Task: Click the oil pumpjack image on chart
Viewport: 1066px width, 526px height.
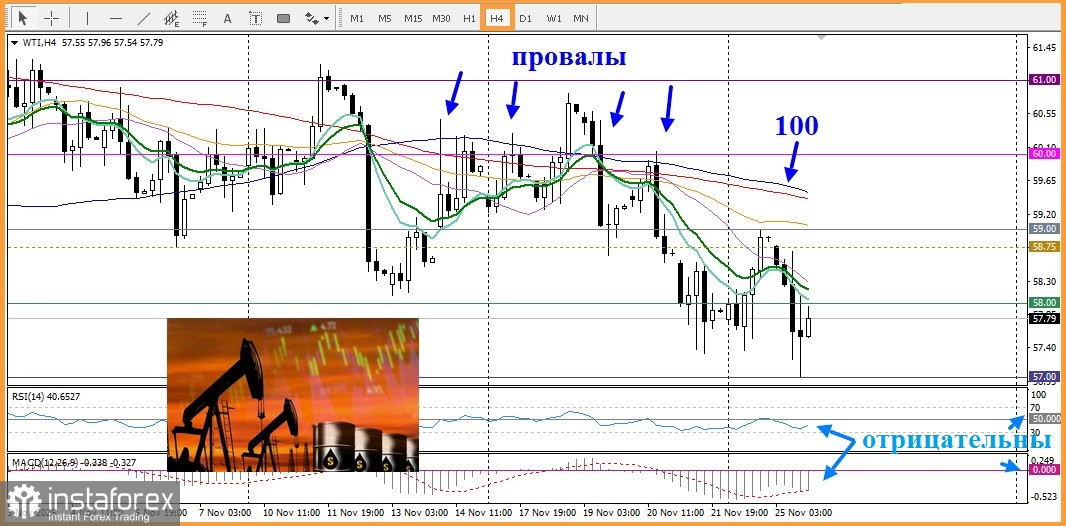Action: click(292, 395)
